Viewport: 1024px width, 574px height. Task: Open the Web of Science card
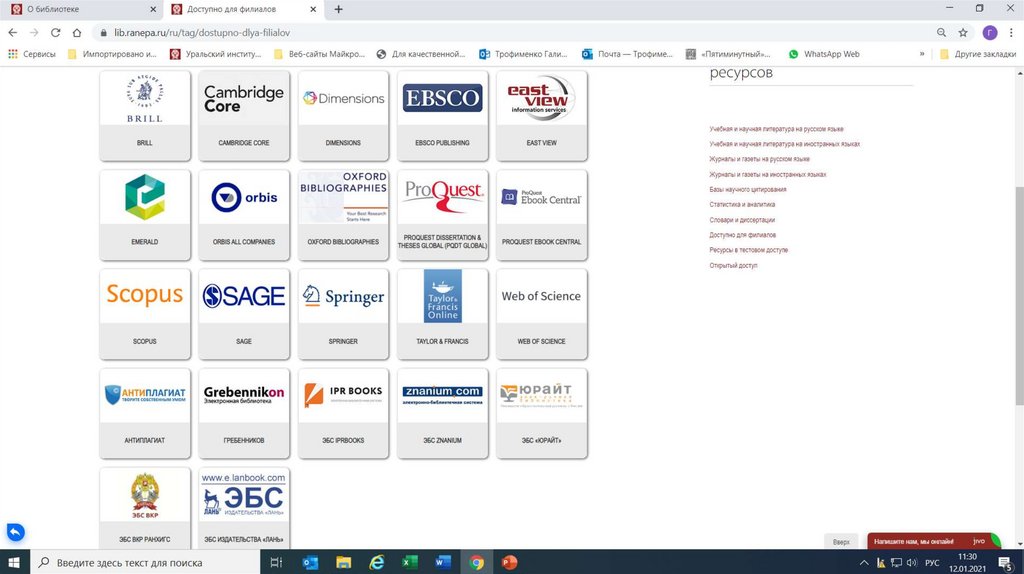(541, 314)
